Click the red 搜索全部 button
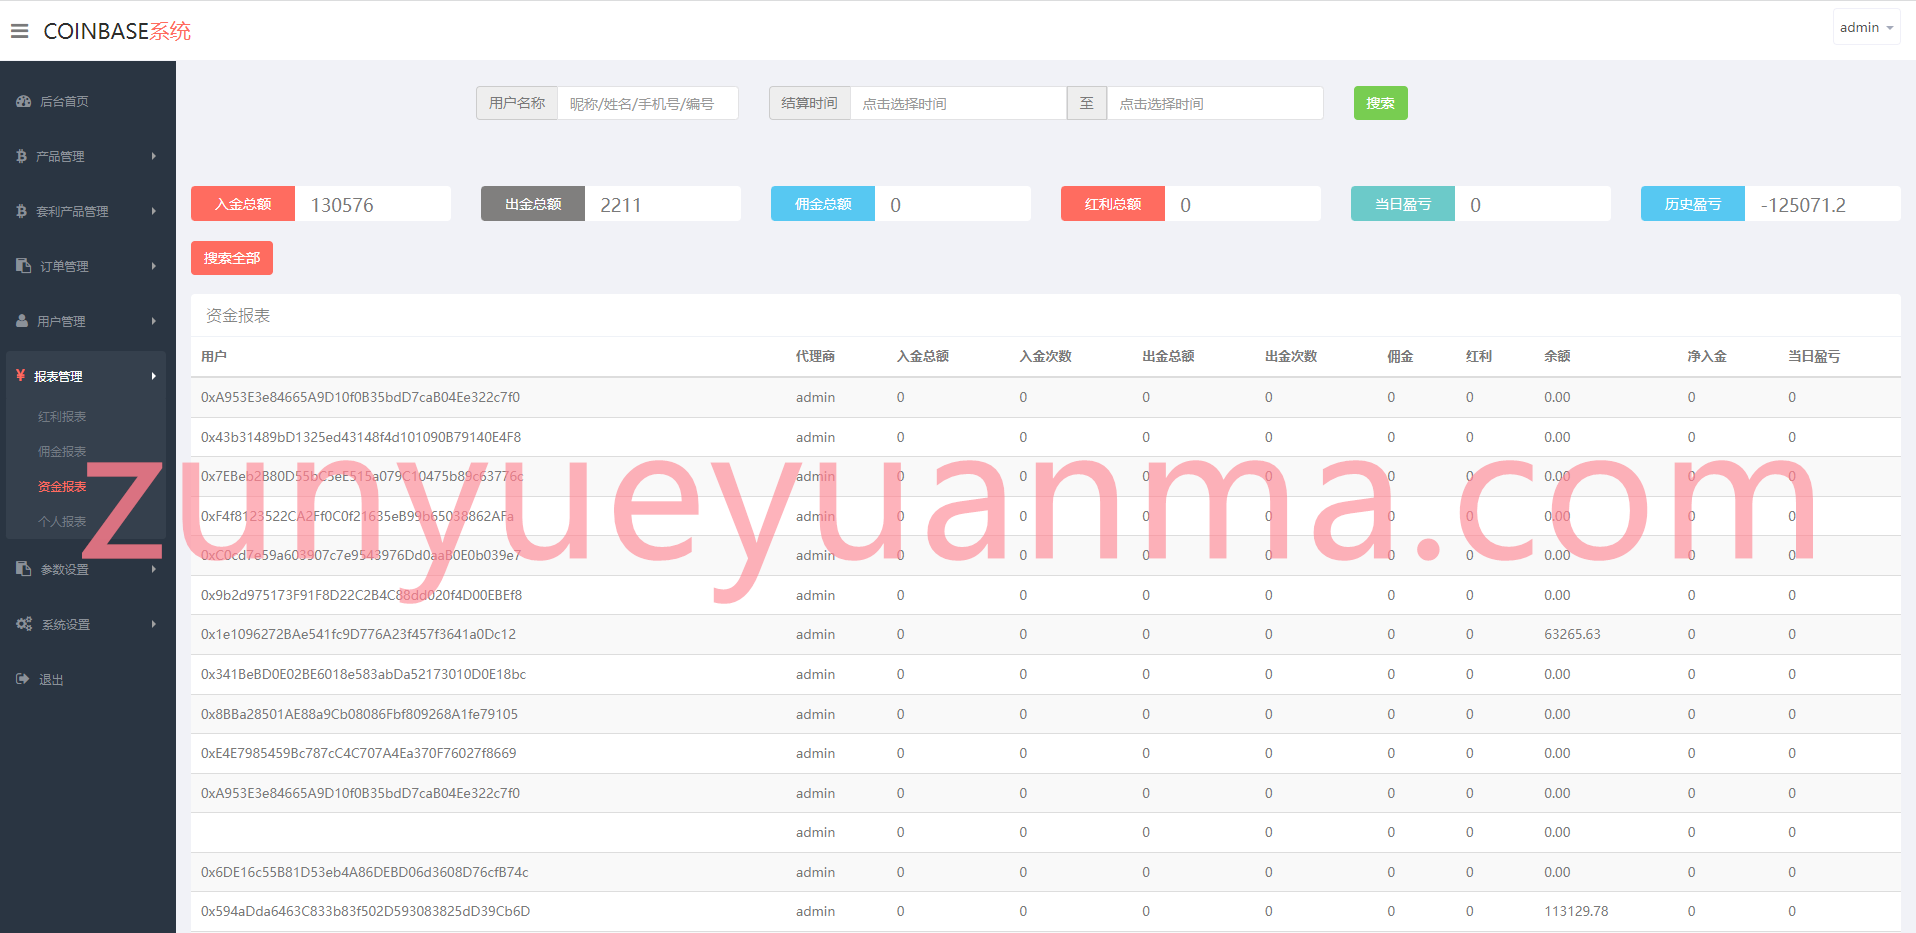 point(232,258)
